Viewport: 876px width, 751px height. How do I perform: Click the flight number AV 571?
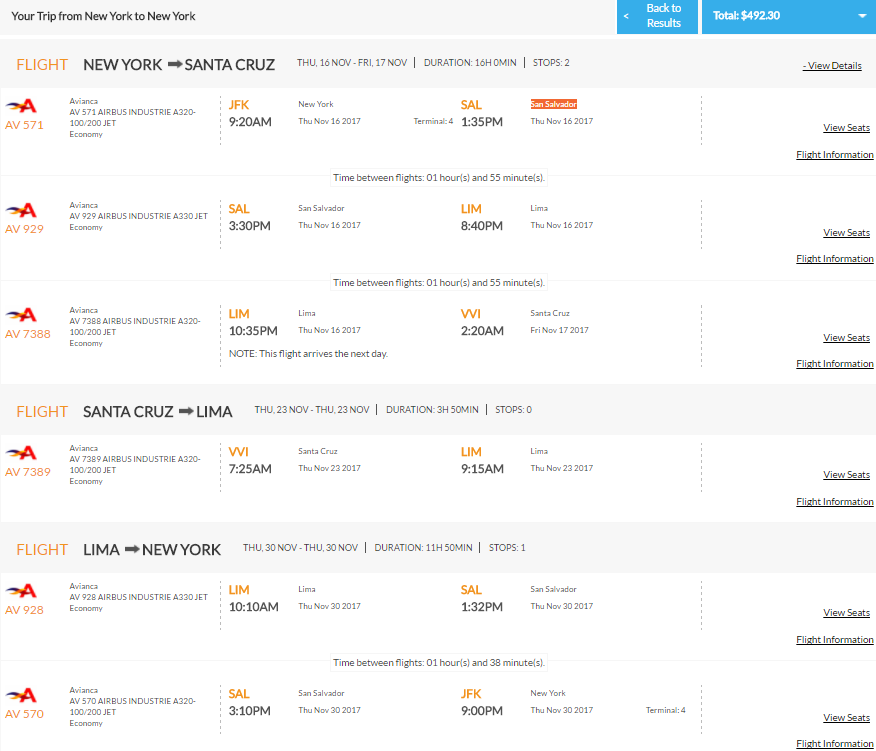click(x=24, y=125)
